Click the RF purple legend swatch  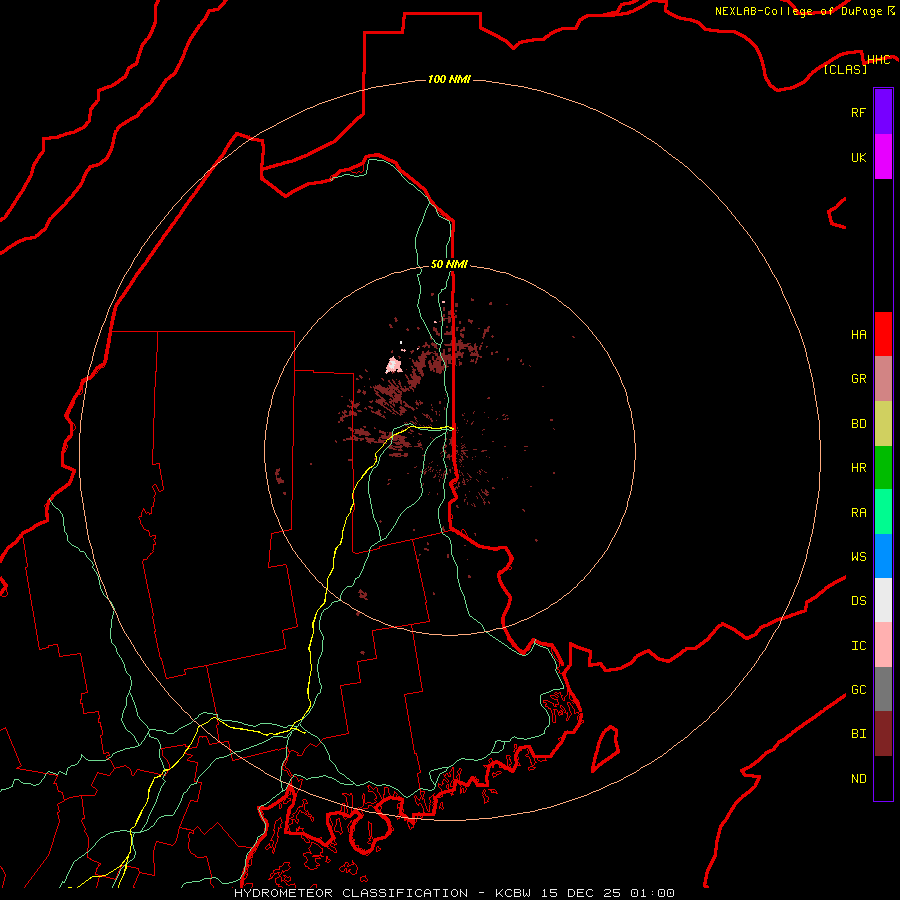coord(883,112)
